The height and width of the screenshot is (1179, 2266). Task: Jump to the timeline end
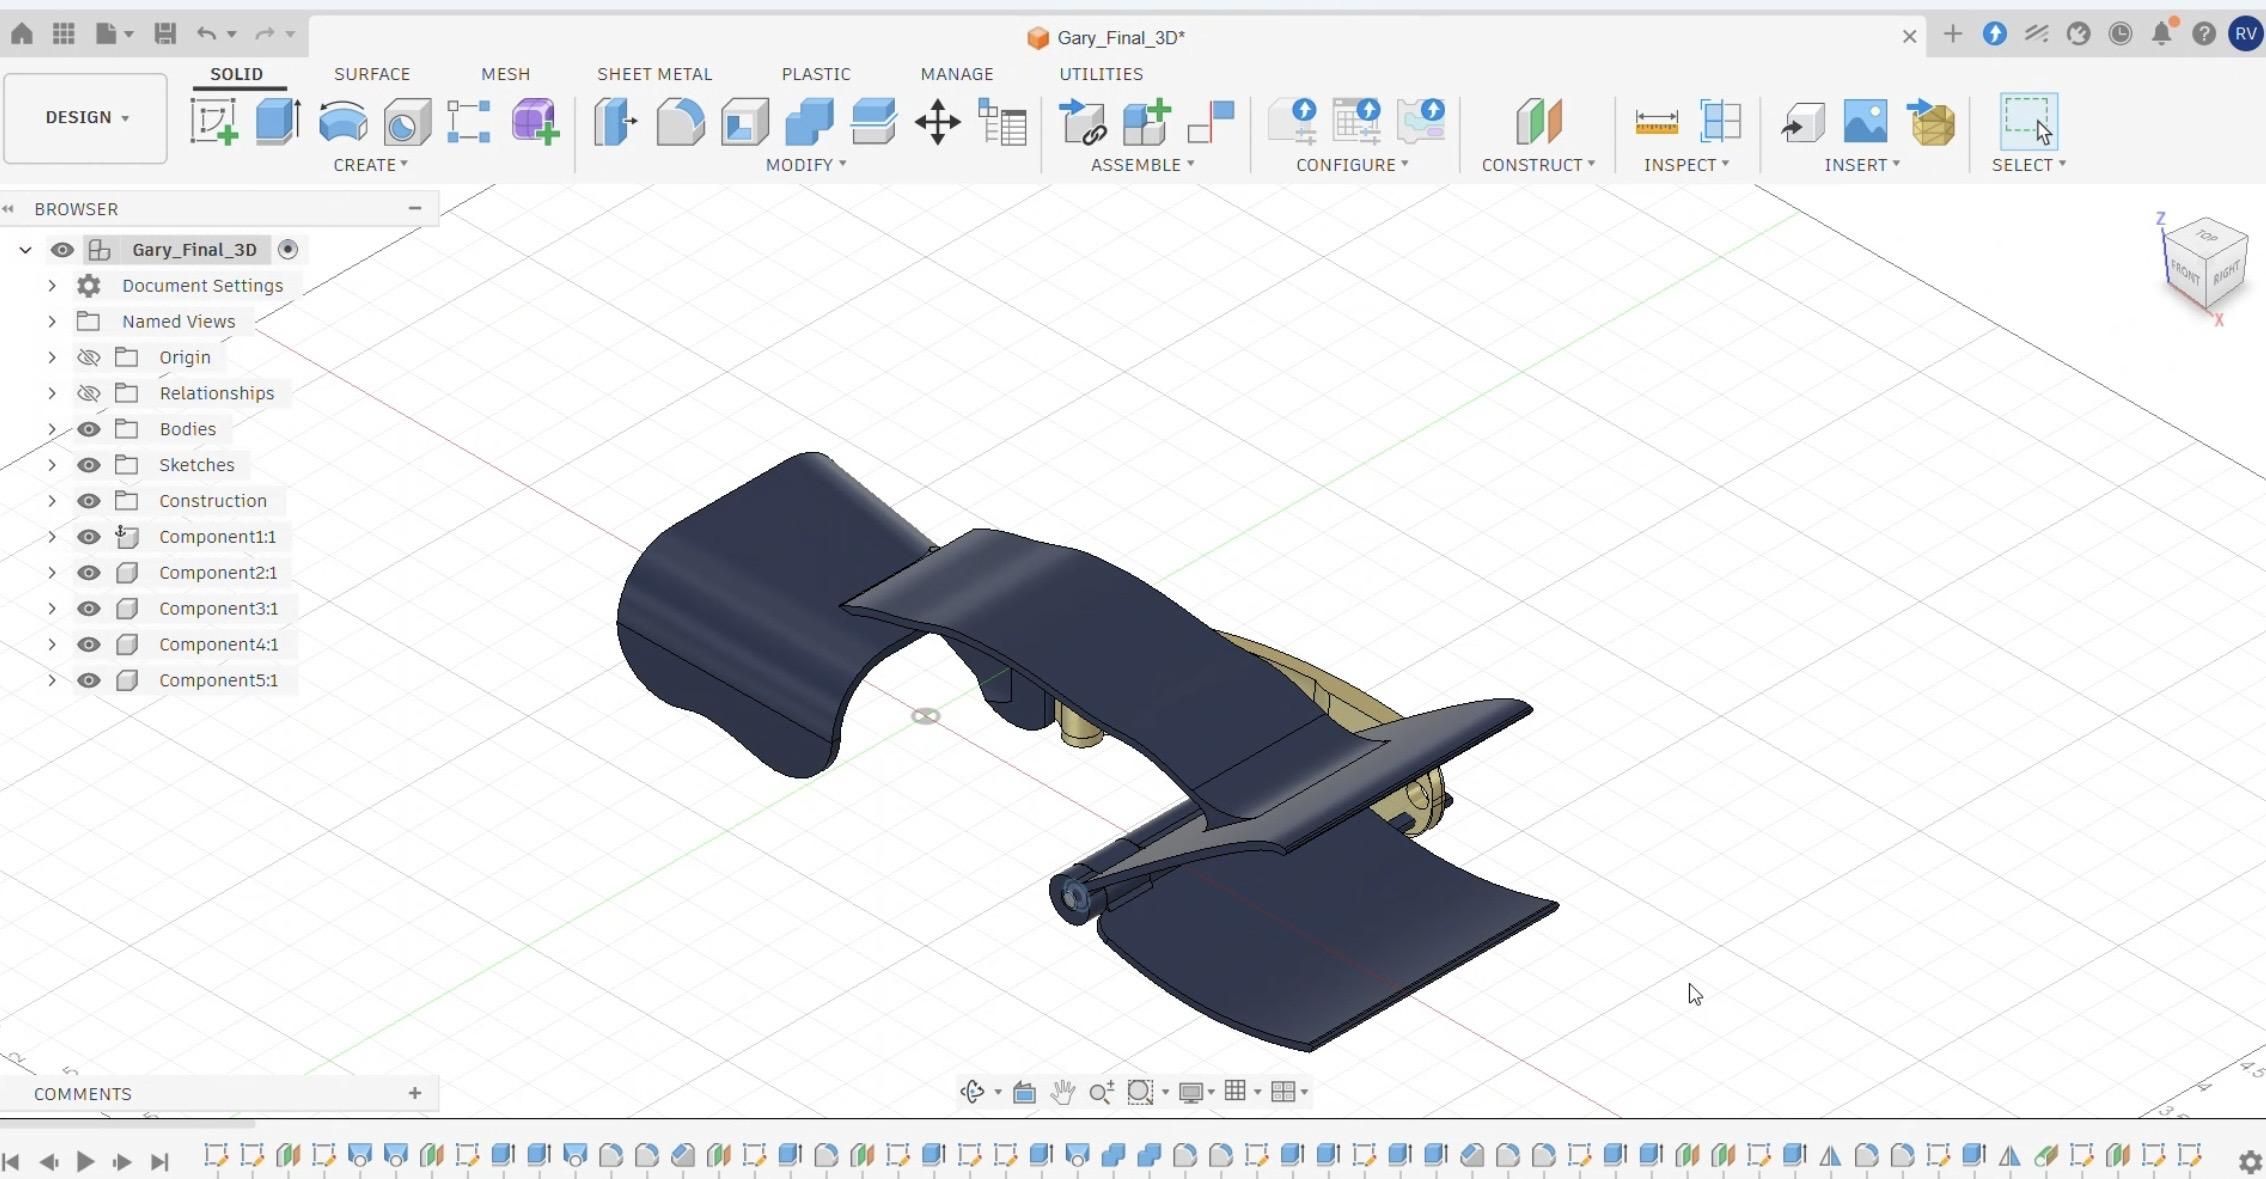click(x=159, y=1161)
